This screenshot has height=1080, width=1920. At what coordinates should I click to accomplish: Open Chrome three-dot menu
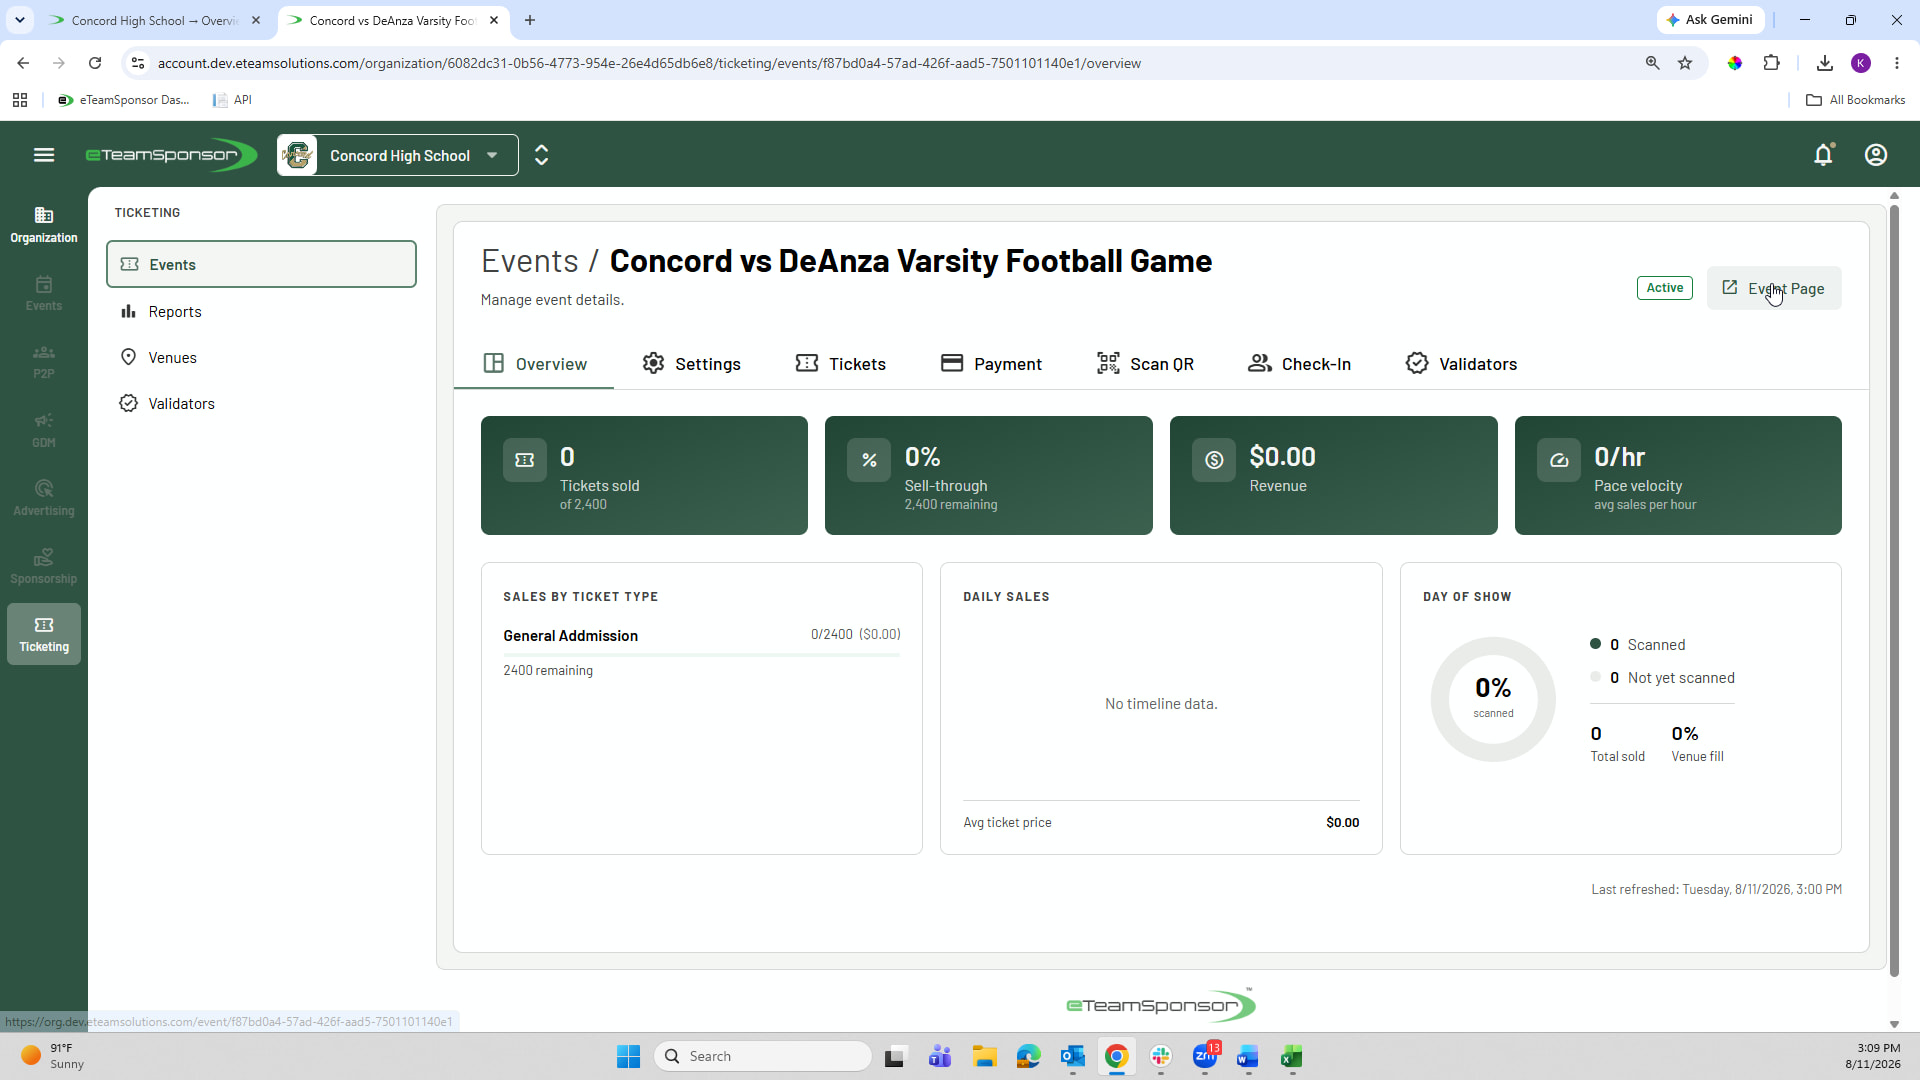click(x=1897, y=63)
